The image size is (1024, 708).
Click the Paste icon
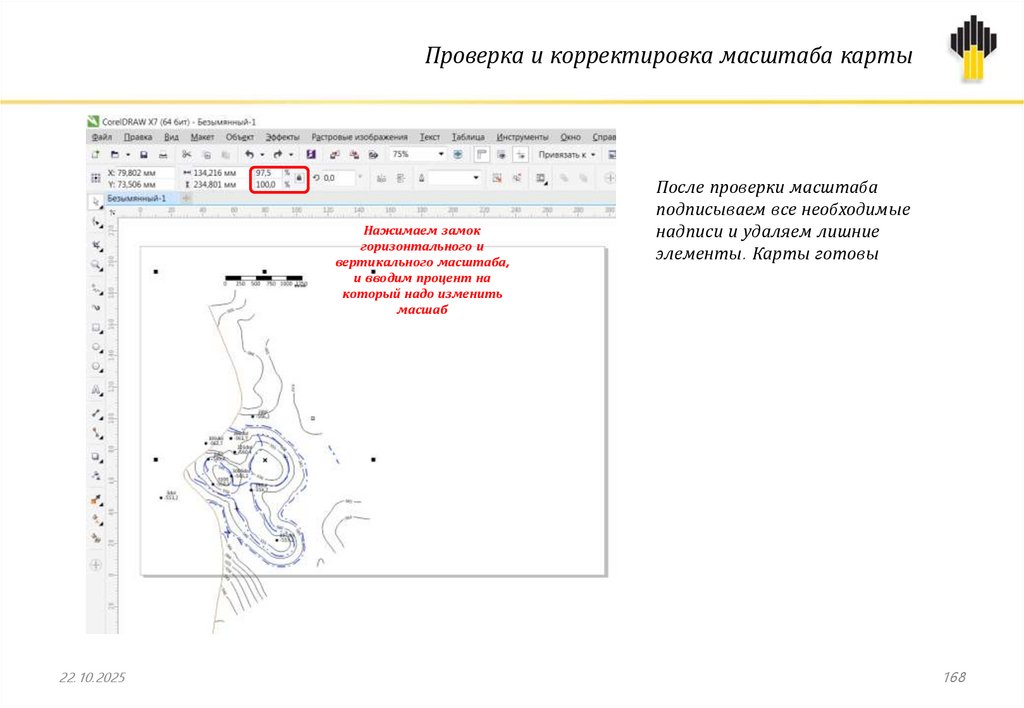pos(225,155)
